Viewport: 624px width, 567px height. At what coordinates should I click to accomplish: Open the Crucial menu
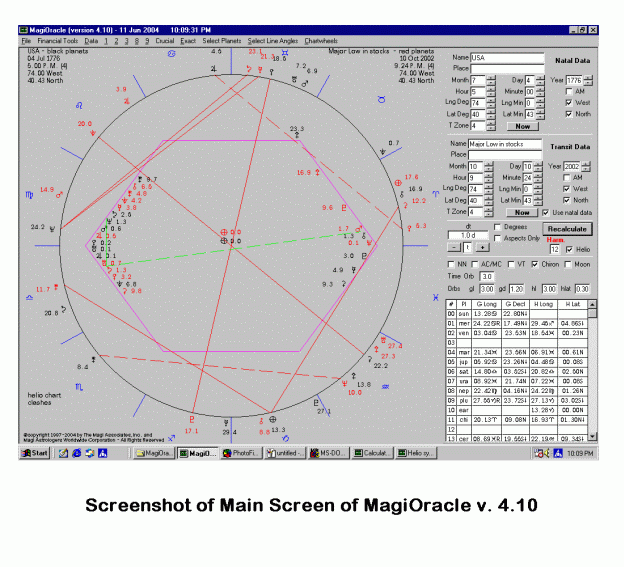pos(165,41)
